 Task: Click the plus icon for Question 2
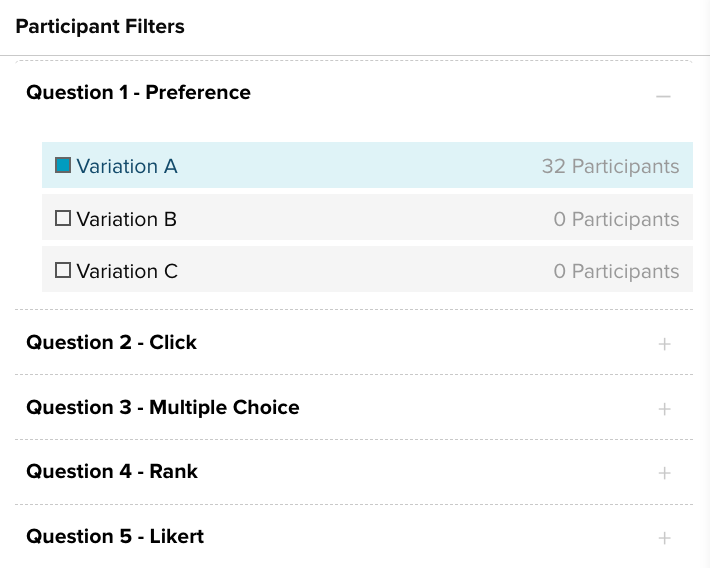[664, 344]
